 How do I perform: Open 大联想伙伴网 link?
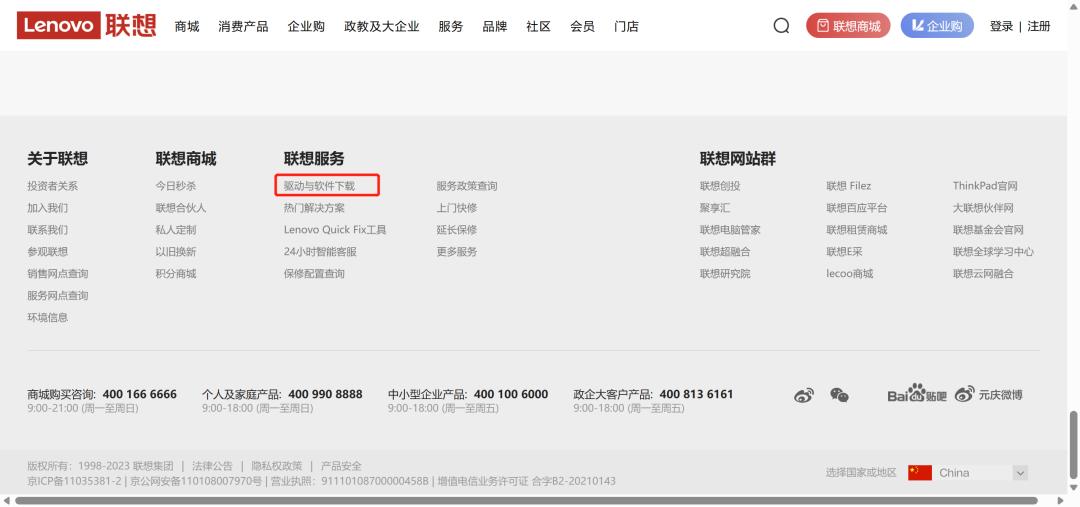(983, 208)
